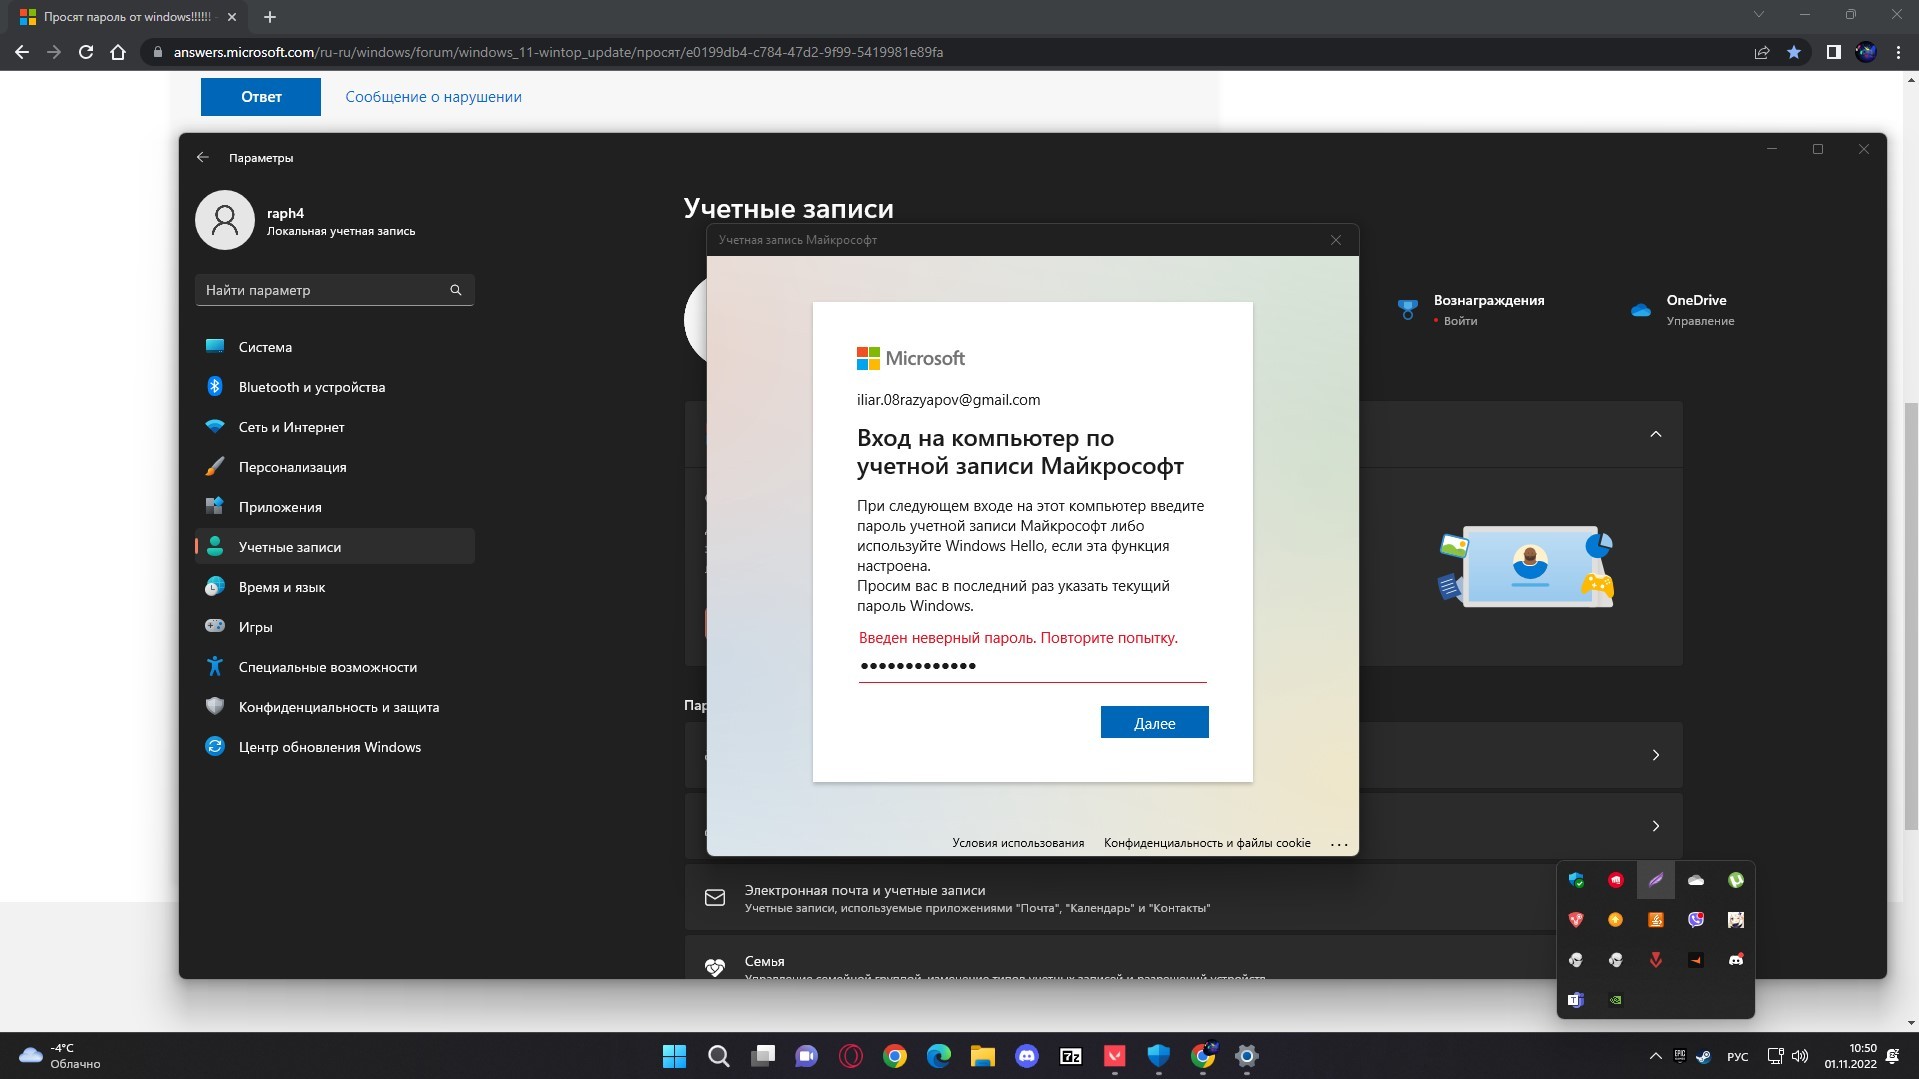Click the purple feather tray icon
This screenshot has height=1079, width=1919.
click(x=1656, y=880)
